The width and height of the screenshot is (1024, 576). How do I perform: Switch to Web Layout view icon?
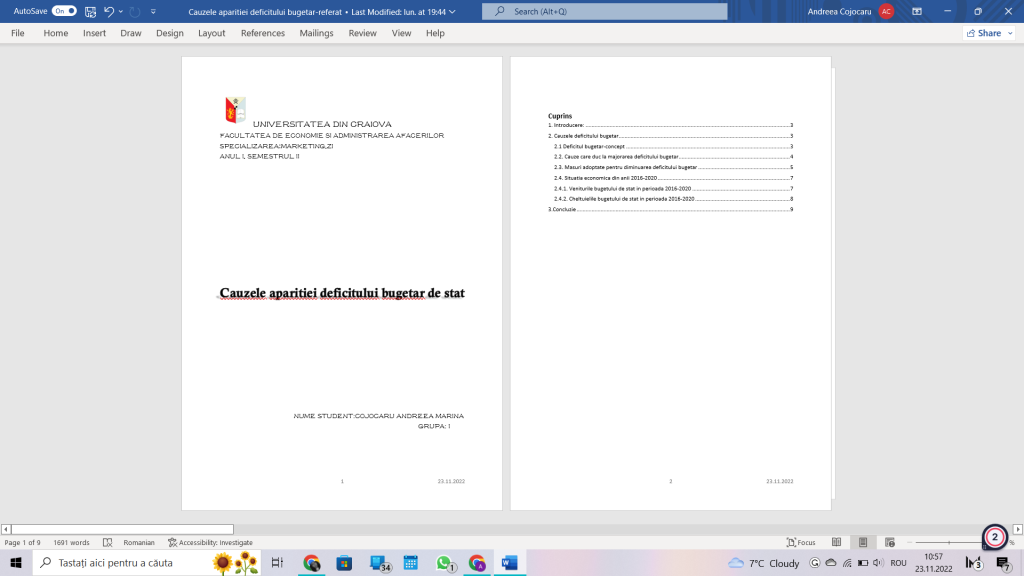click(887, 542)
